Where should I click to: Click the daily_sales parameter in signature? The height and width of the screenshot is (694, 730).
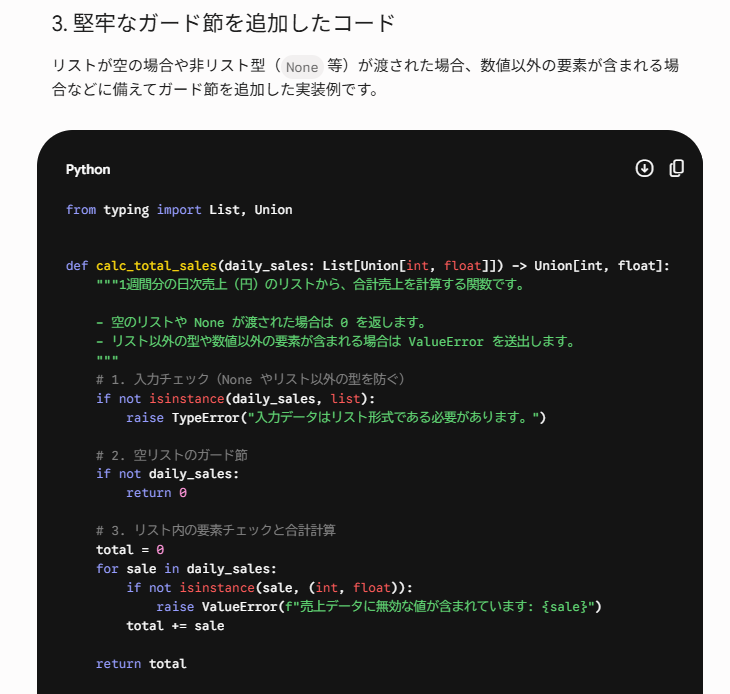263,266
